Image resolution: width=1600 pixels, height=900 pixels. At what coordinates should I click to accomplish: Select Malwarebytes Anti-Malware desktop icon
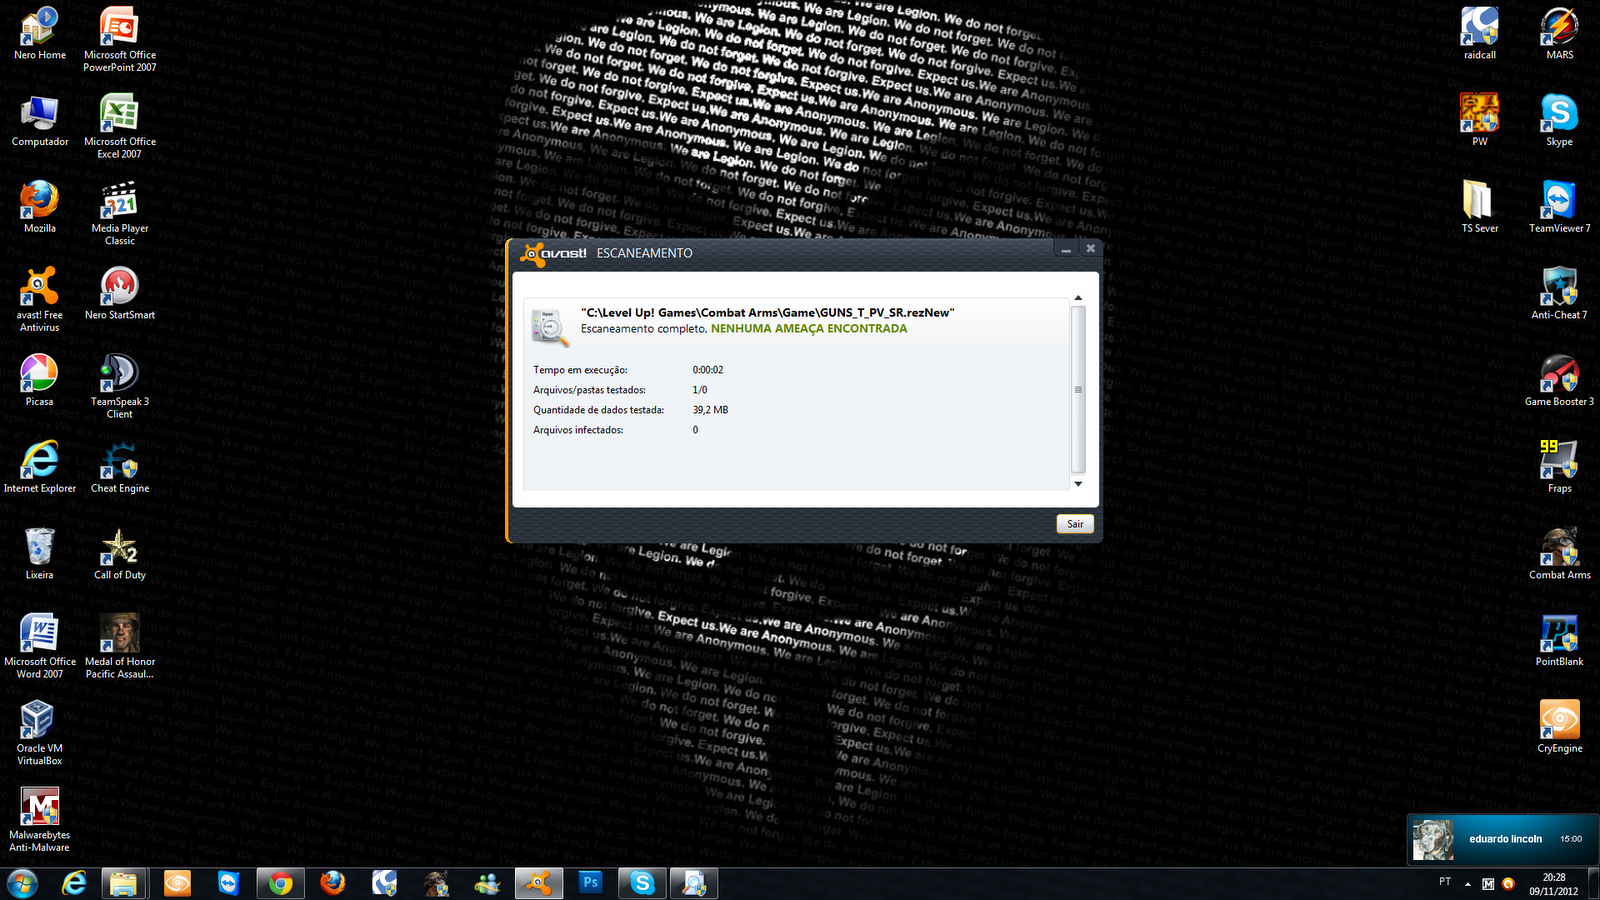click(40, 820)
